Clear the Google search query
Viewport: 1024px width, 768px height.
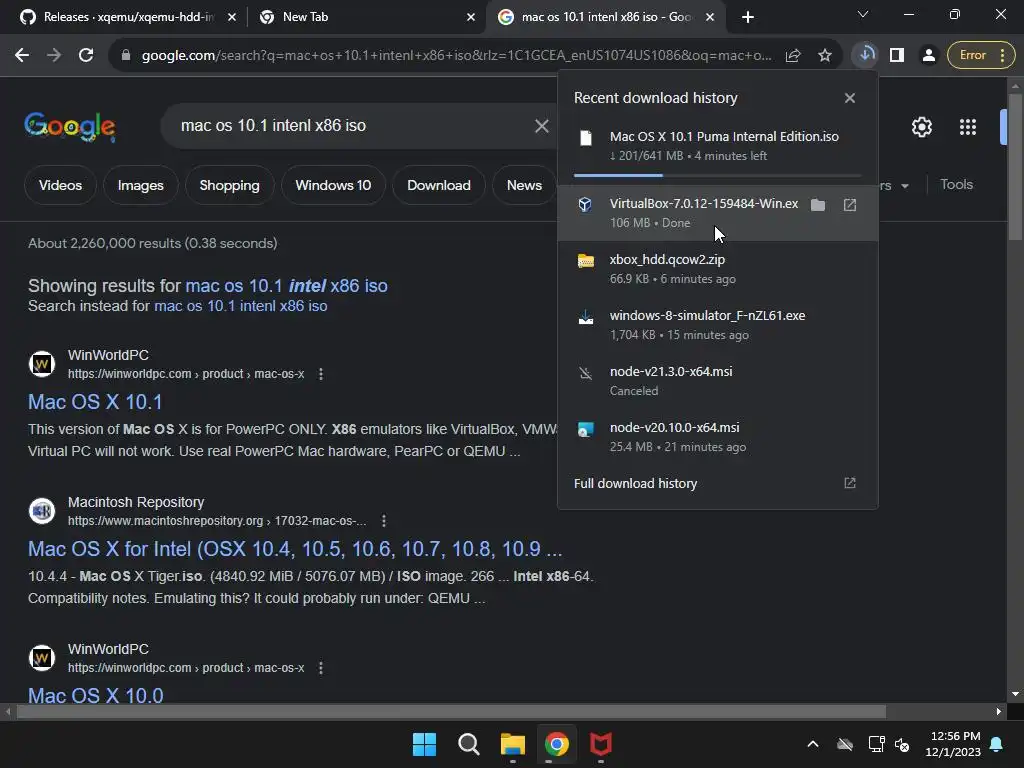pos(541,125)
